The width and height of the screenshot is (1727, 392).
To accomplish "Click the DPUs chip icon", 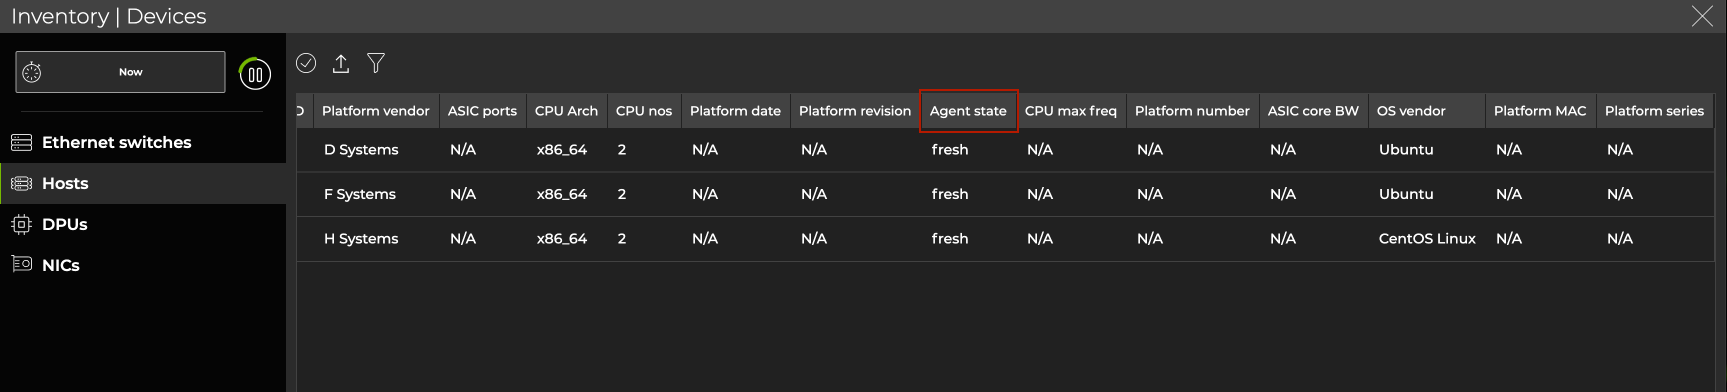I will [21, 224].
